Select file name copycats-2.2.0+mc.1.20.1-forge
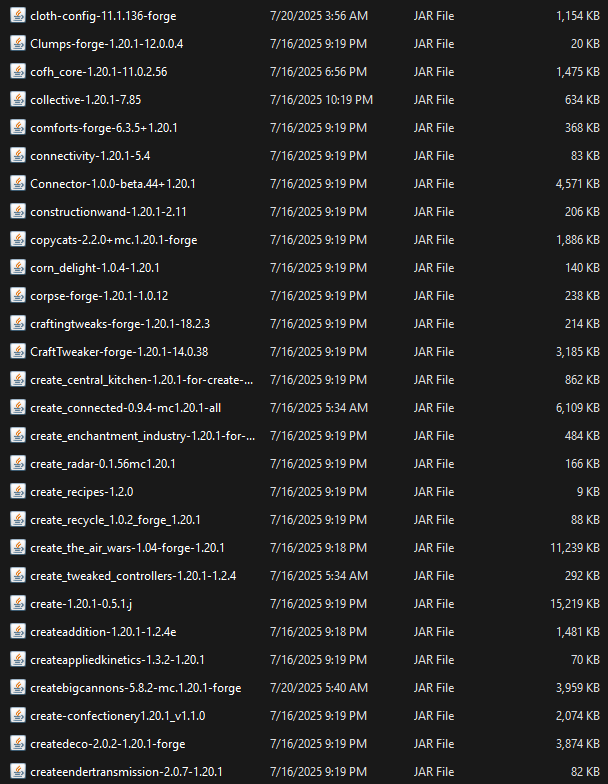The image size is (608, 784). click(x=114, y=240)
